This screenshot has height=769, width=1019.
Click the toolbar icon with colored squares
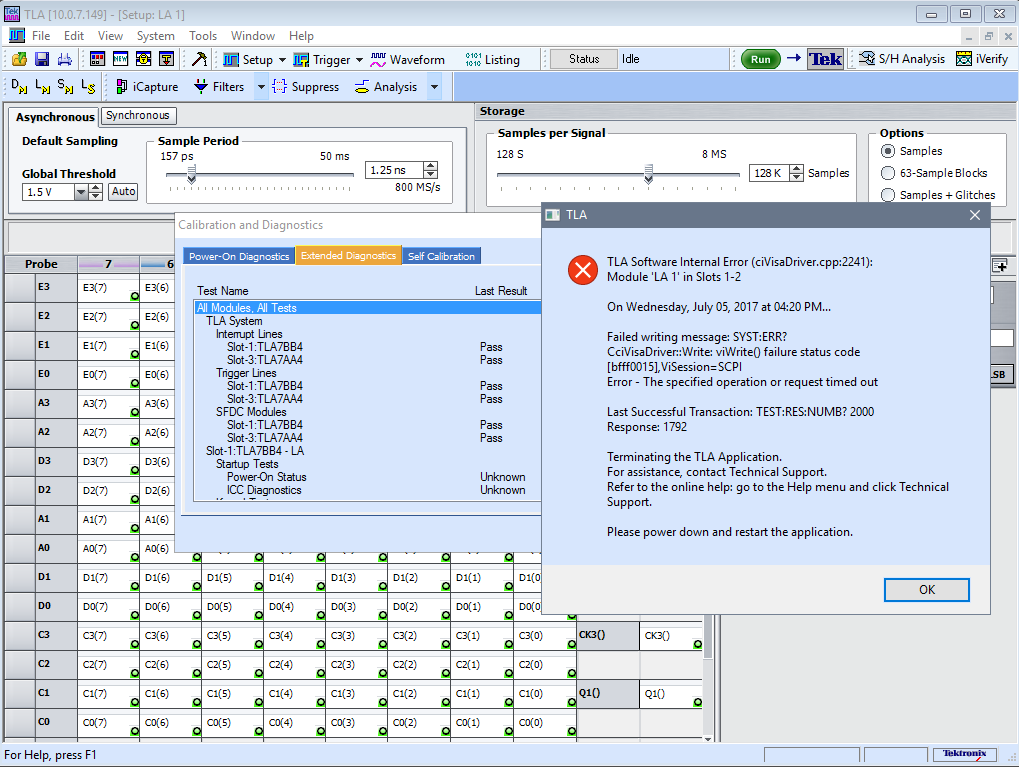(x=97, y=59)
